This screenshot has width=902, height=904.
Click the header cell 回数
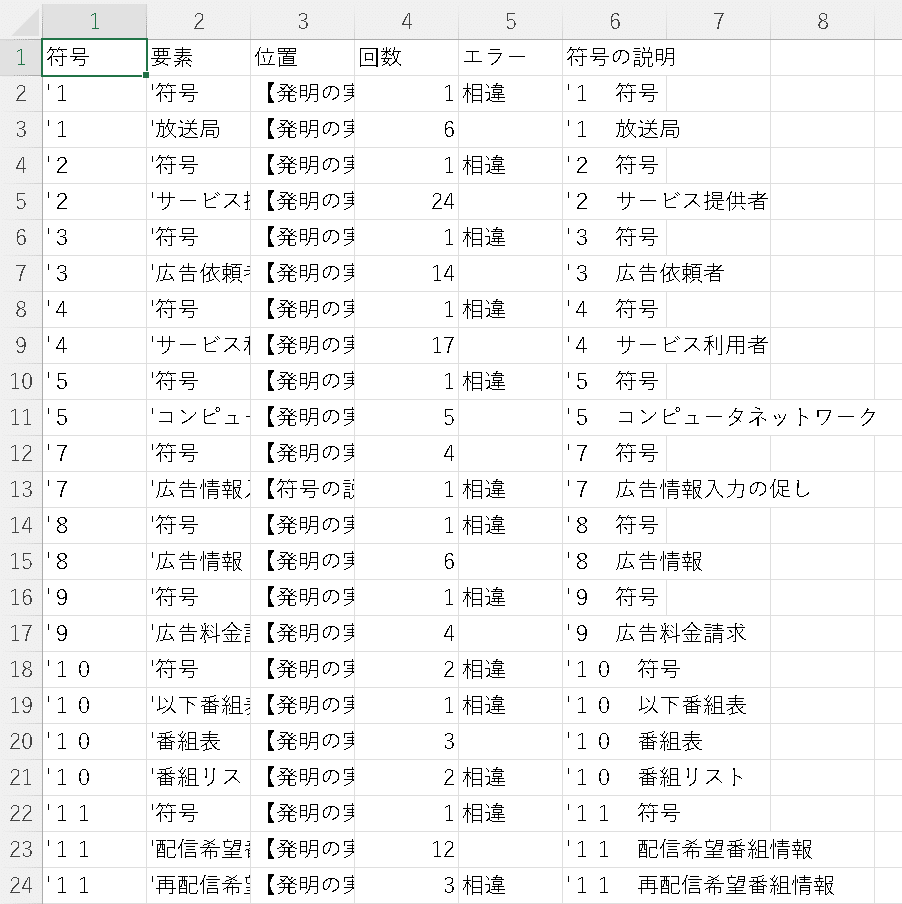[x=407, y=57]
